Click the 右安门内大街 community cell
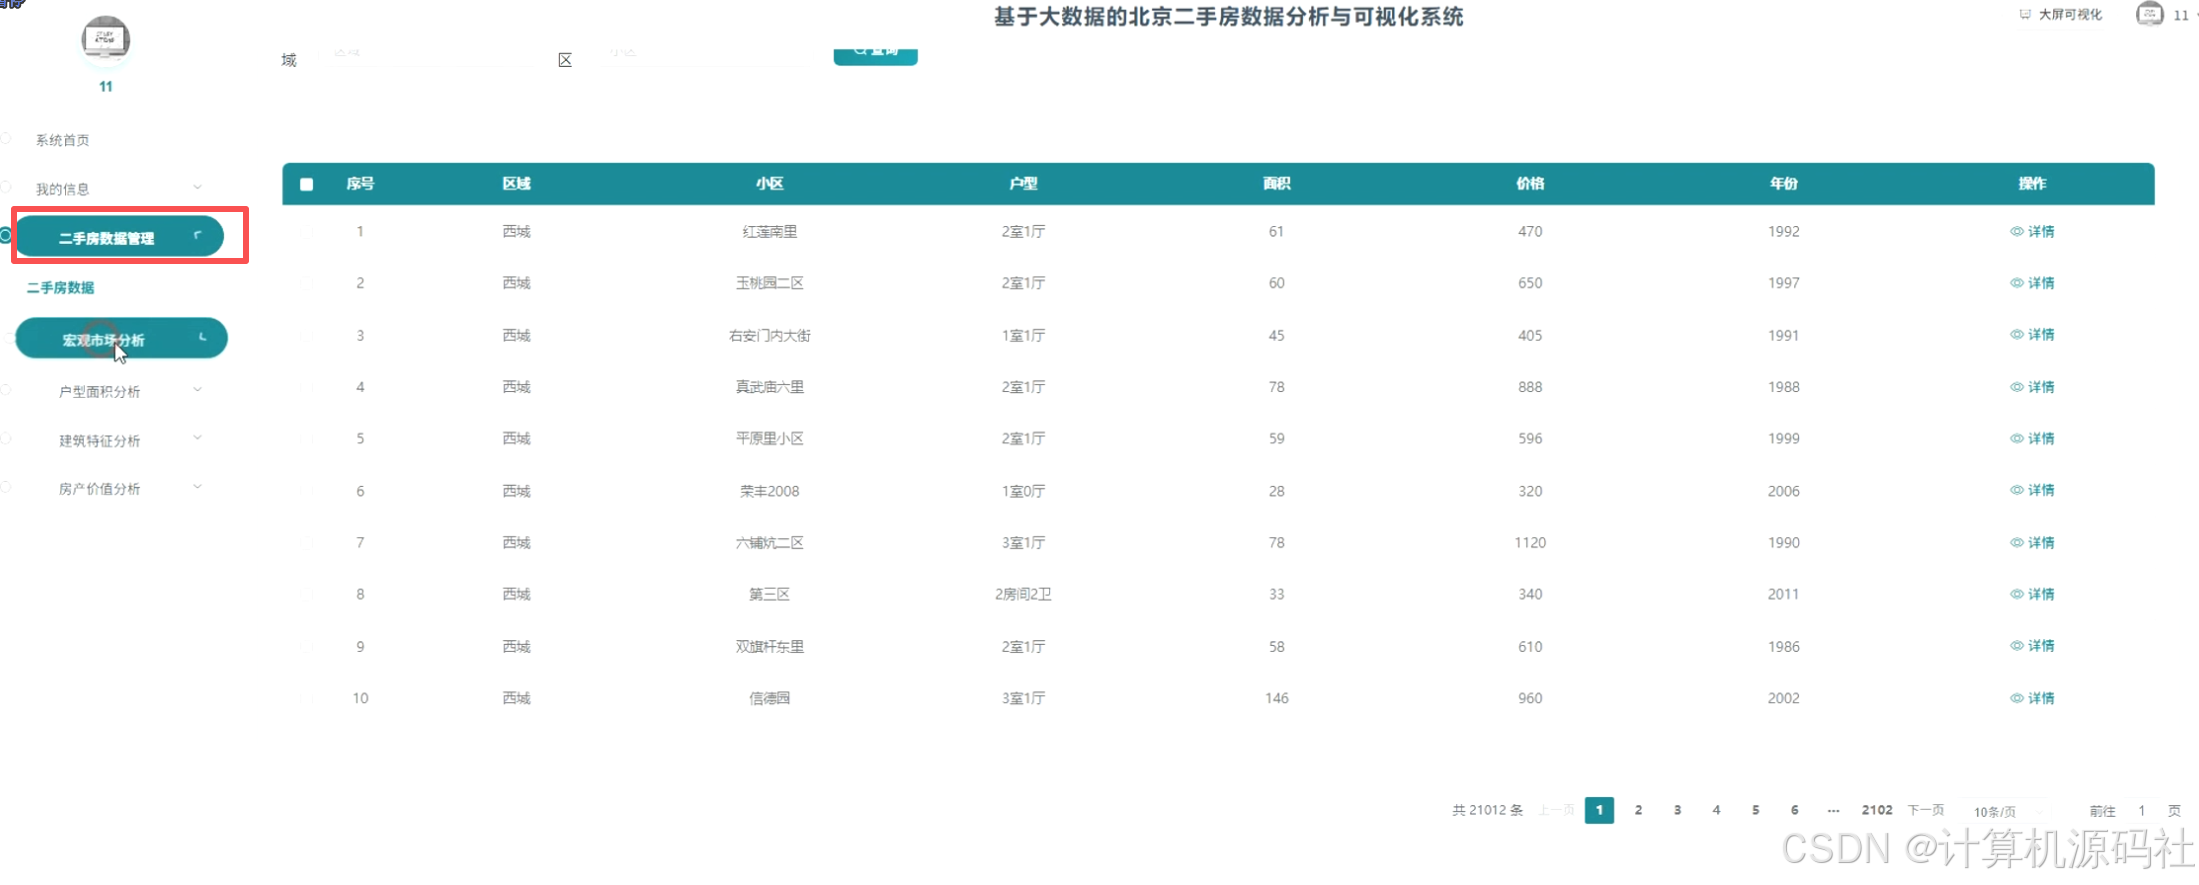The height and width of the screenshot is (885, 2199). tap(769, 335)
